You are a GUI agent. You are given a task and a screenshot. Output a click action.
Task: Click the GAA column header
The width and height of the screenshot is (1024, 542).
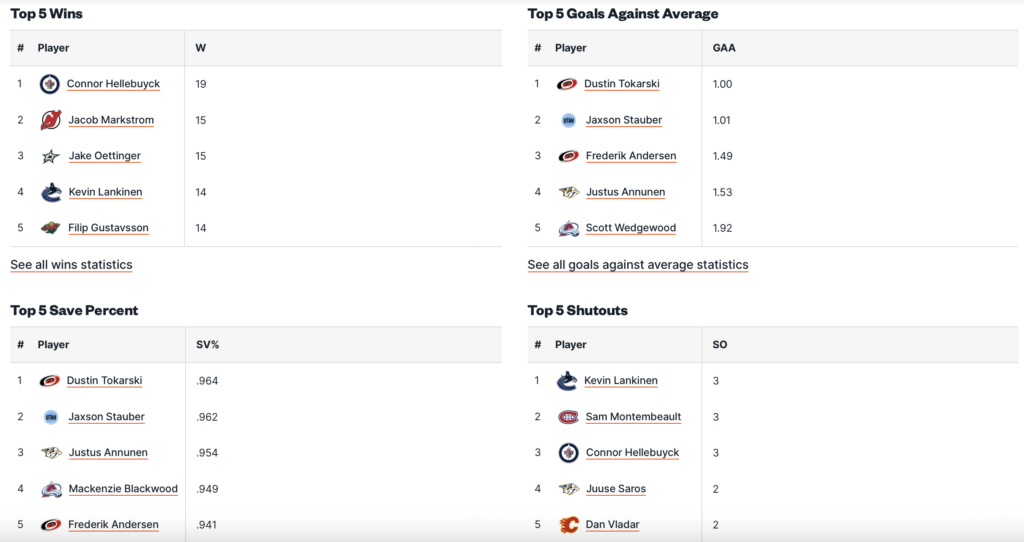(x=724, y=48)
